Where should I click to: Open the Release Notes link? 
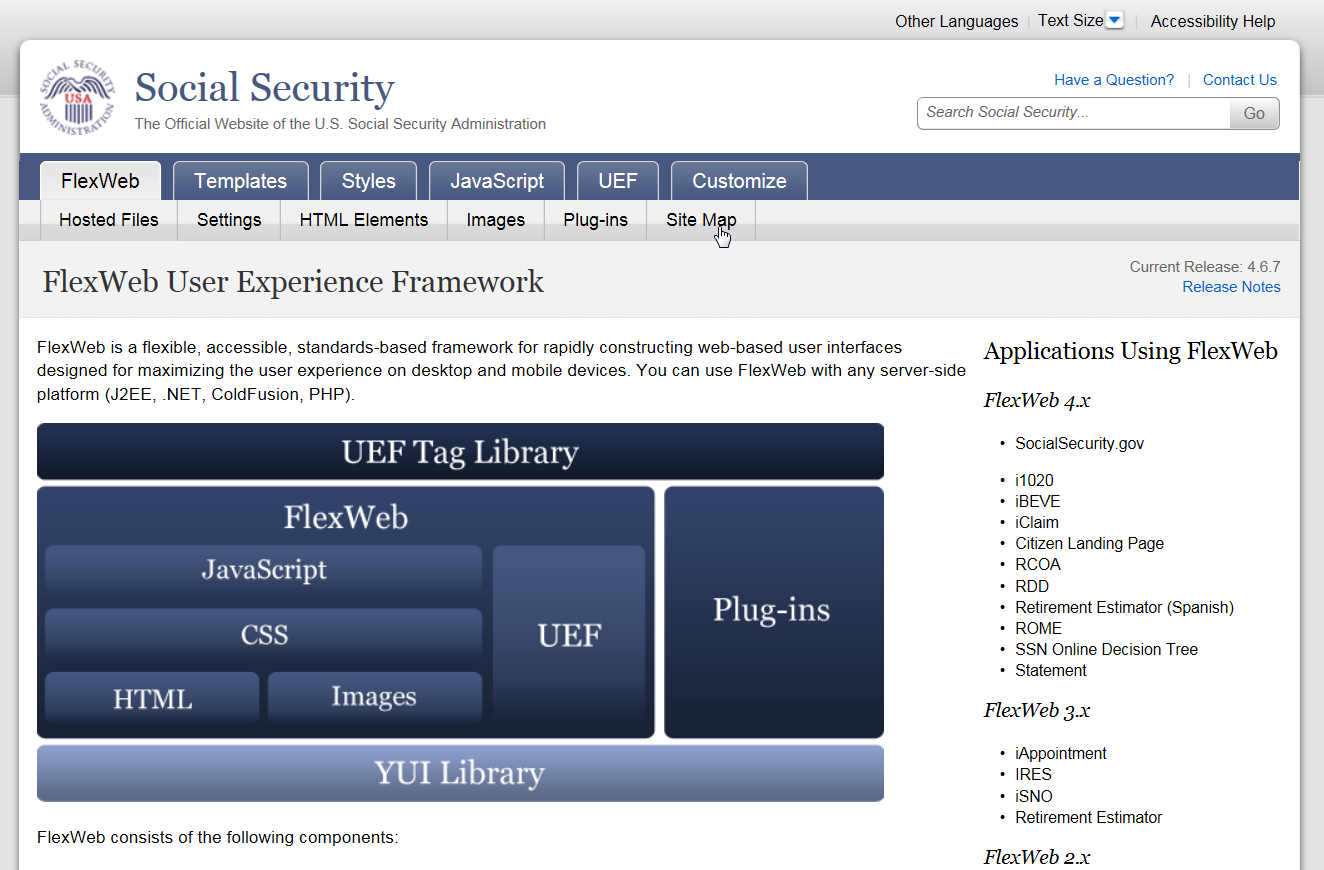pos(1231,286)
